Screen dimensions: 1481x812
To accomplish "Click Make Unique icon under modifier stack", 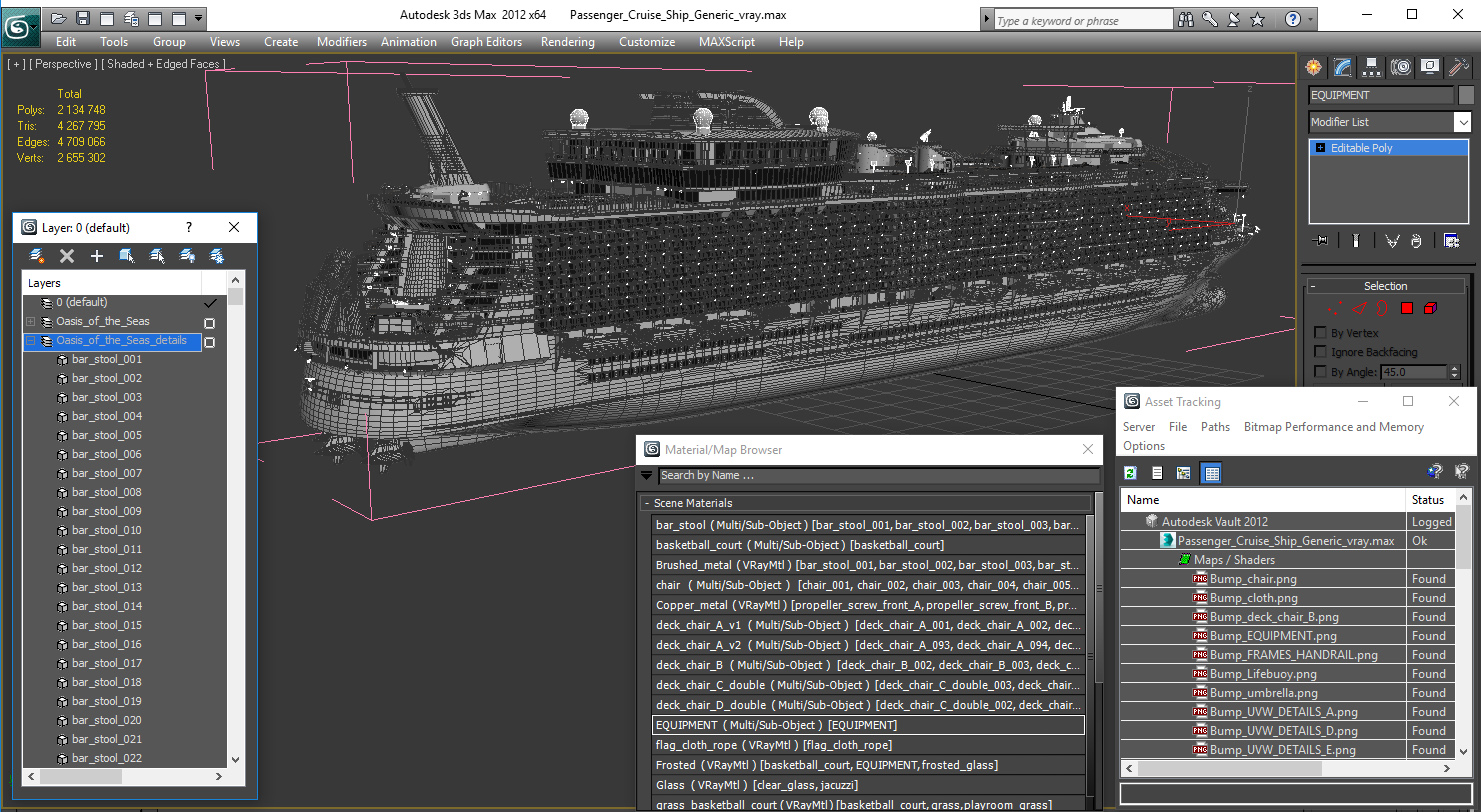I will click(x=1392, y=240).
